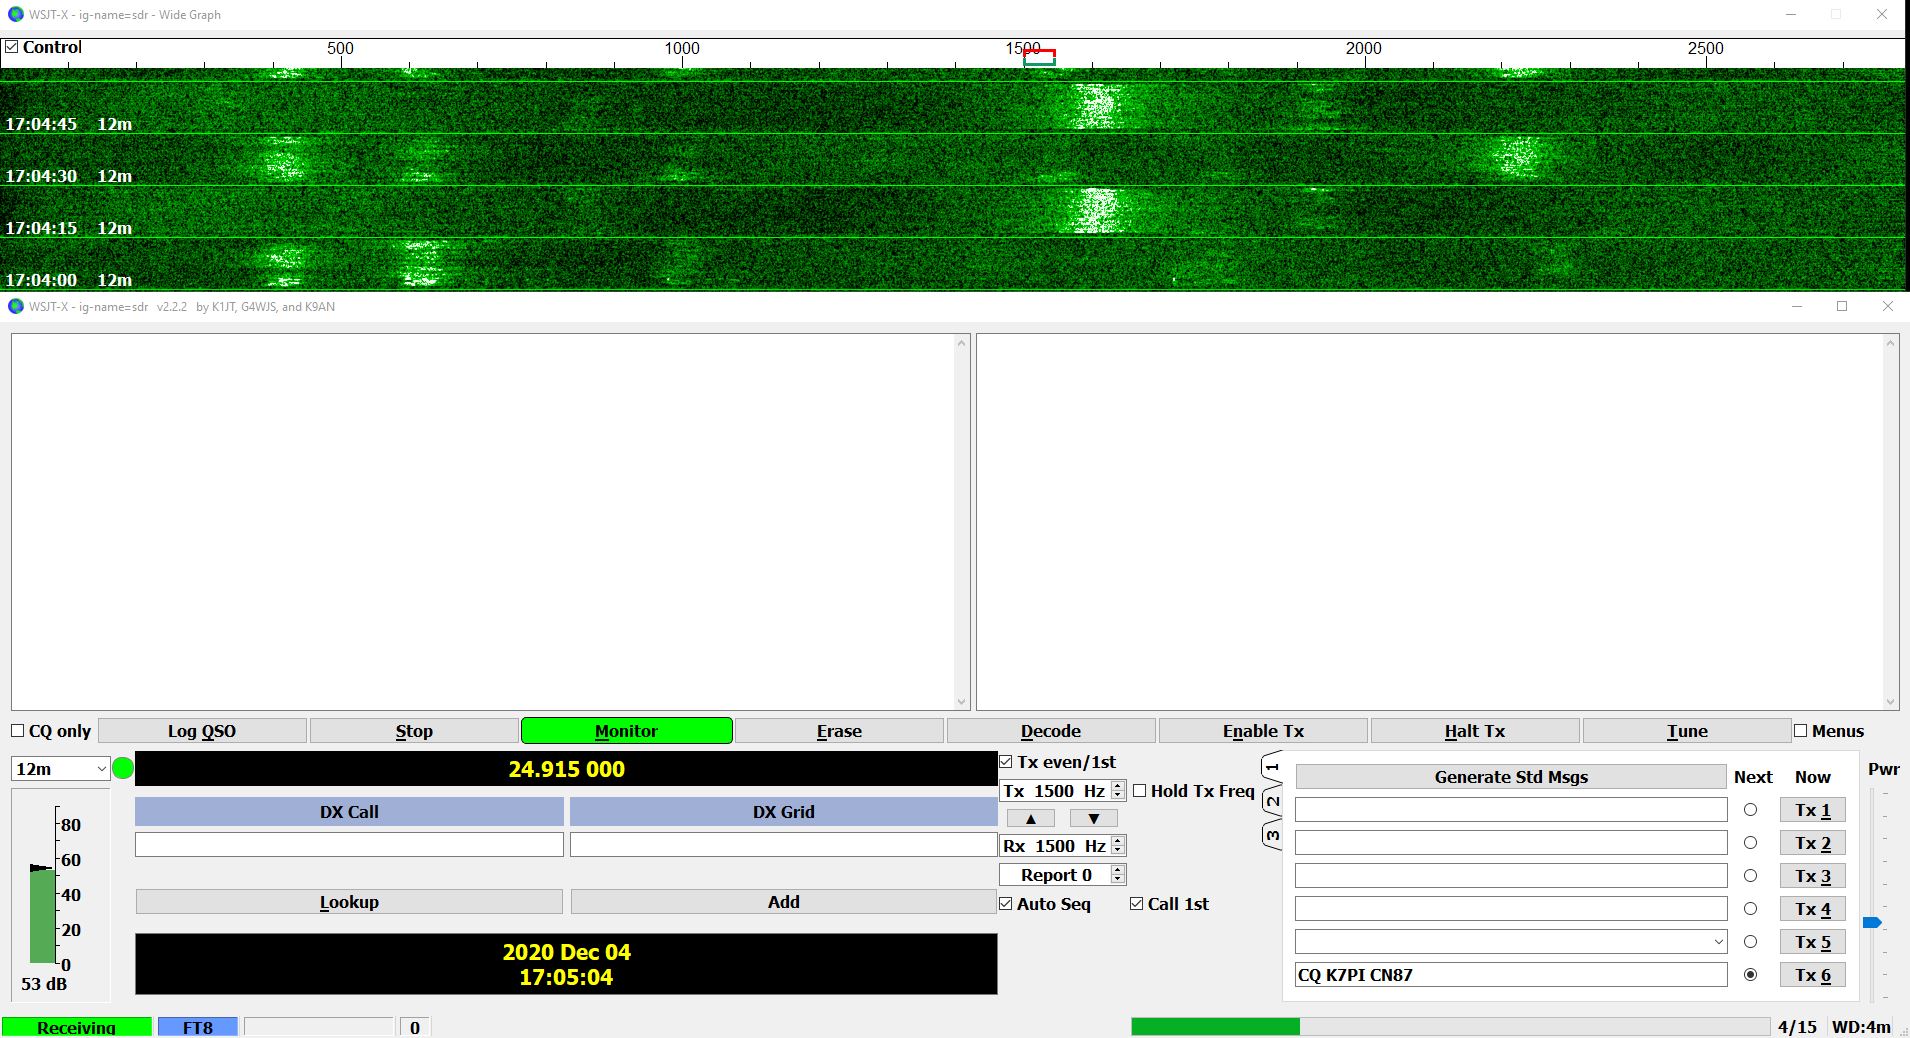
Task: Click the down arrow frequency button
Action: tap(1093, 818)
